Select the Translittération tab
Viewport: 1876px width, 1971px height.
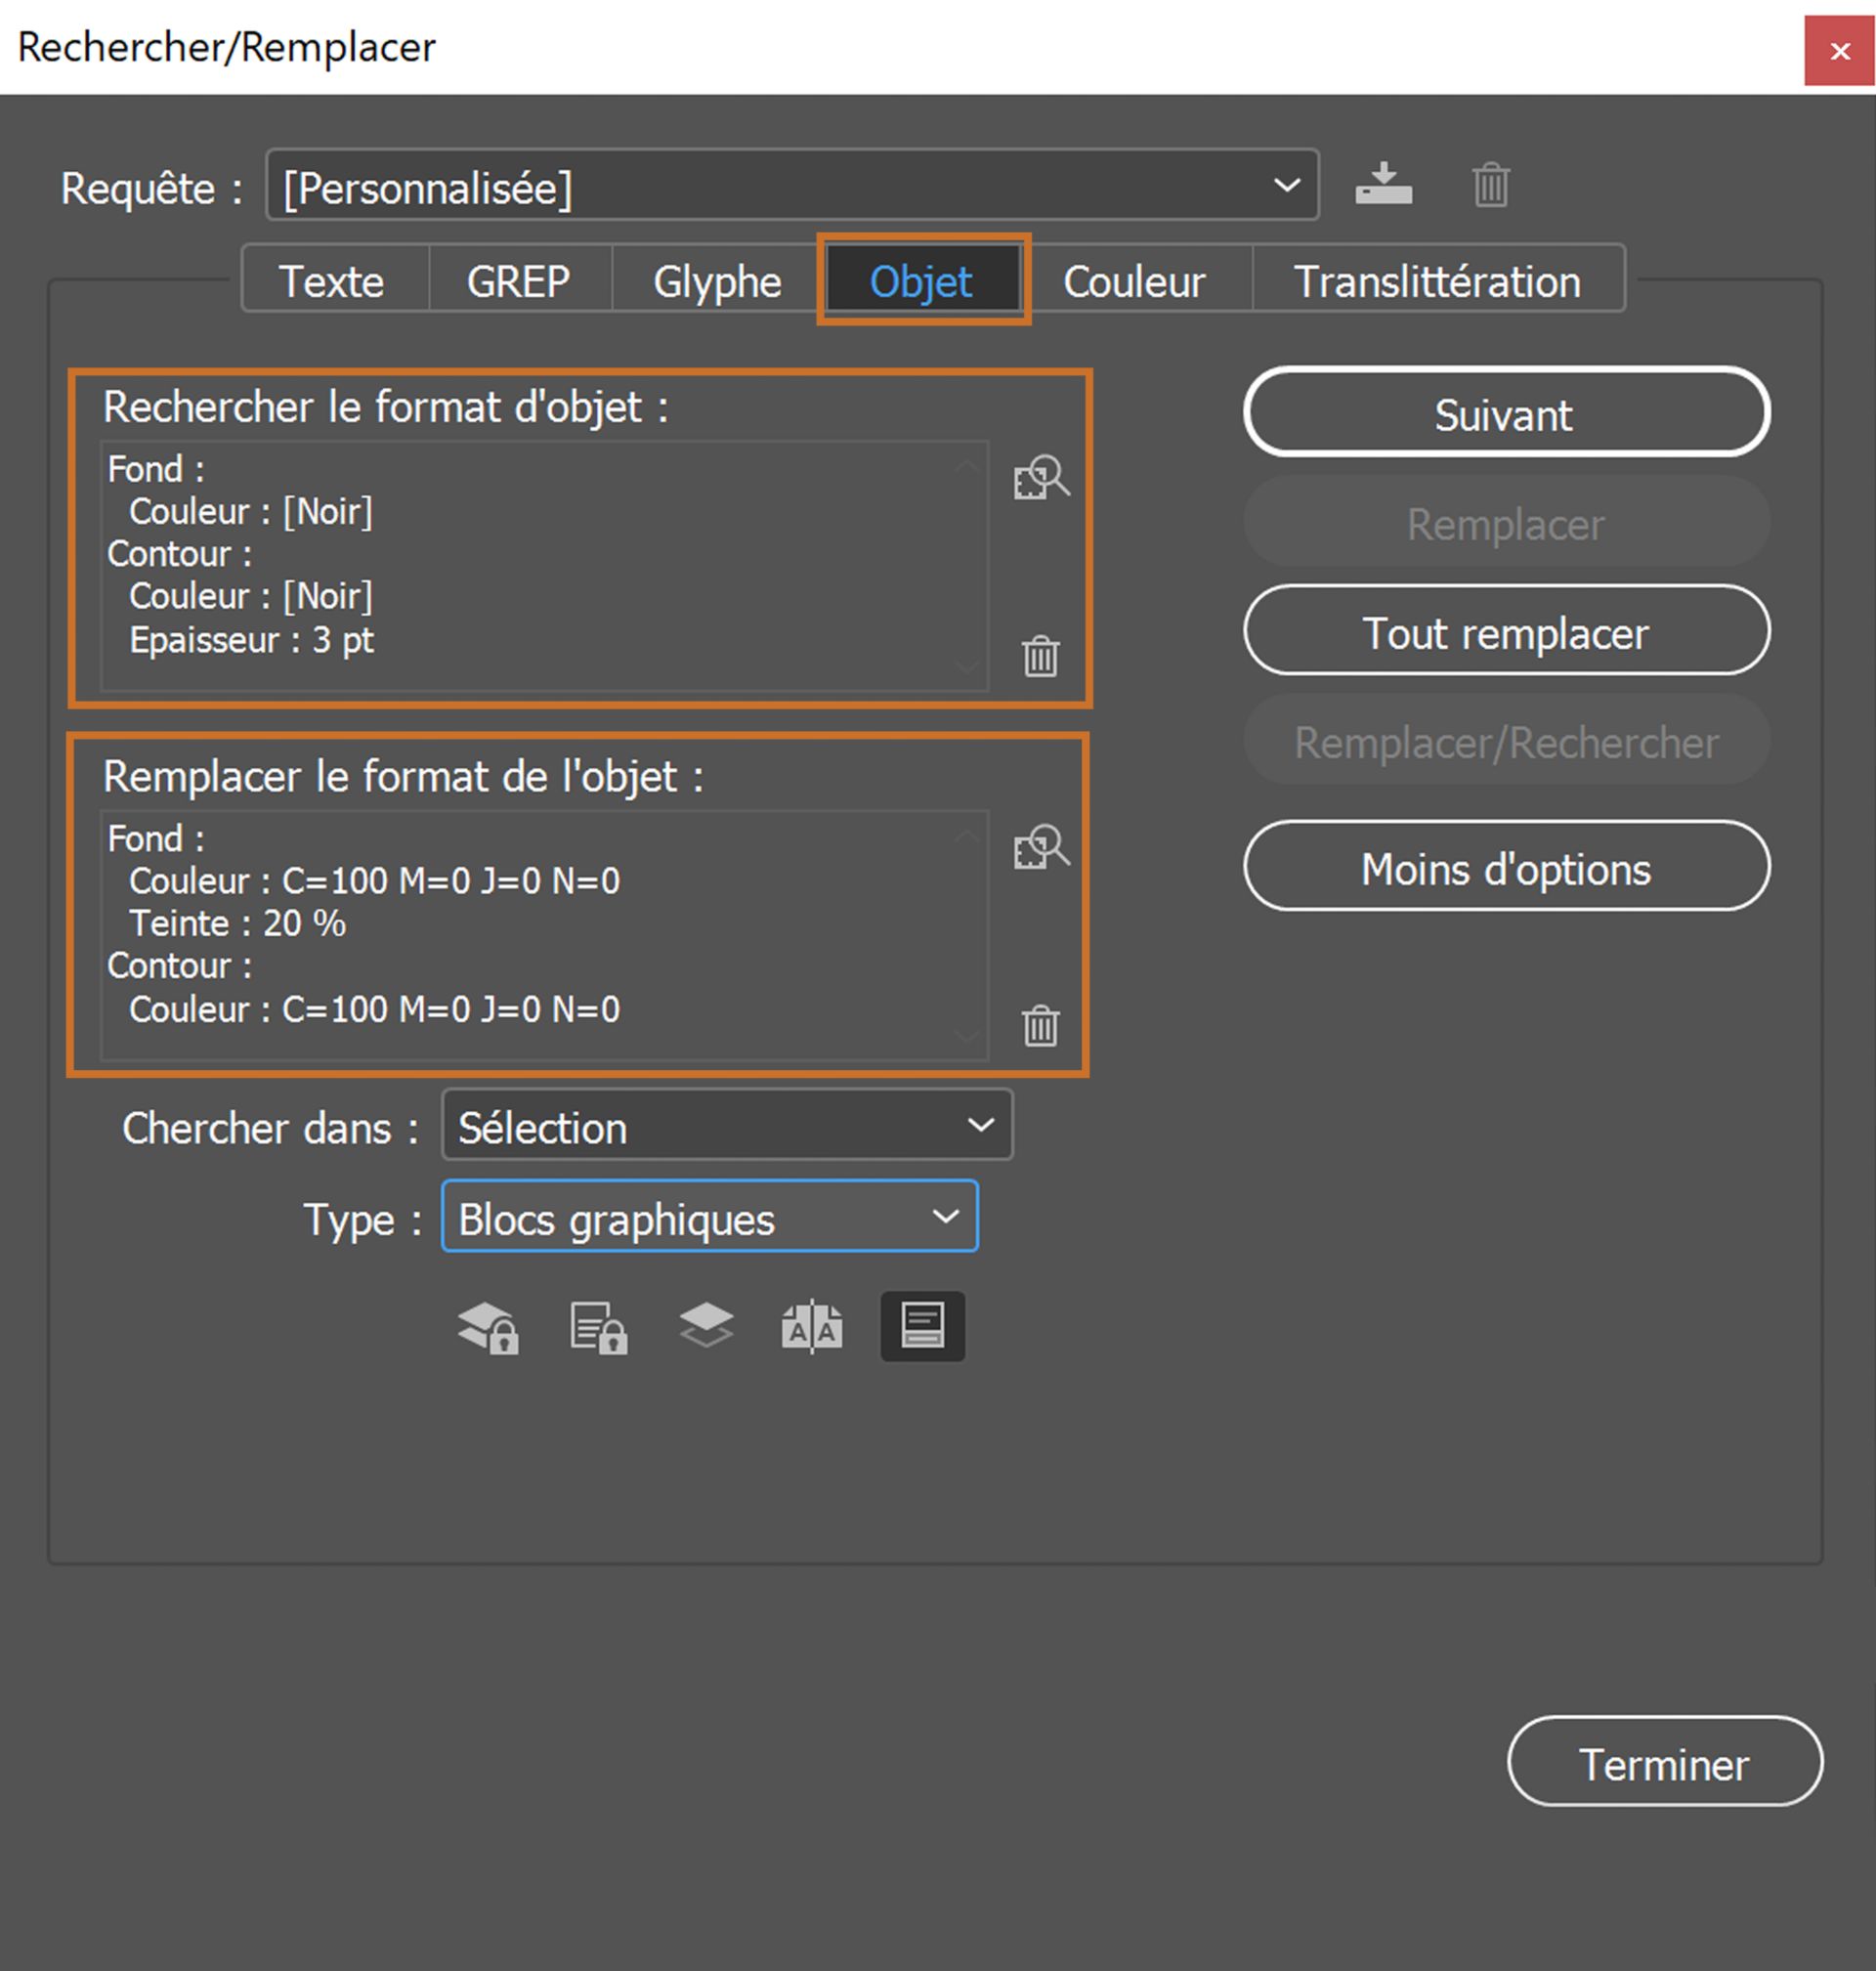tap(1437, 281)
